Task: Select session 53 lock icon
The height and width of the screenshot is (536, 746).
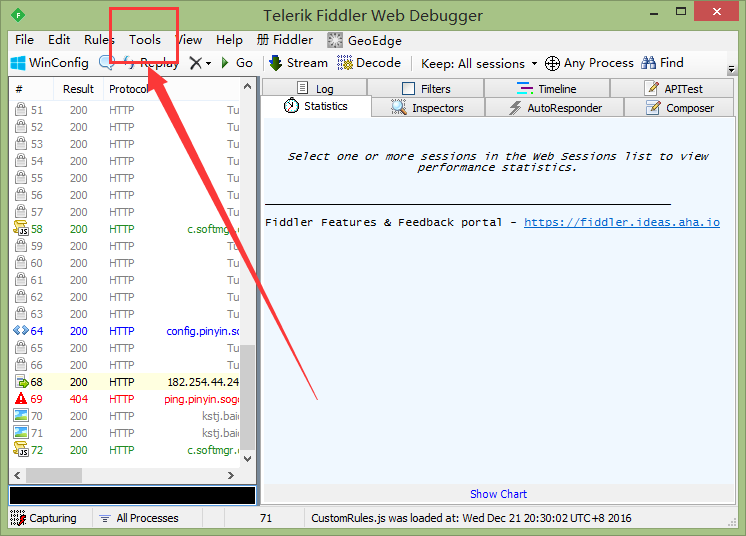Action: (x=21, y=144)
